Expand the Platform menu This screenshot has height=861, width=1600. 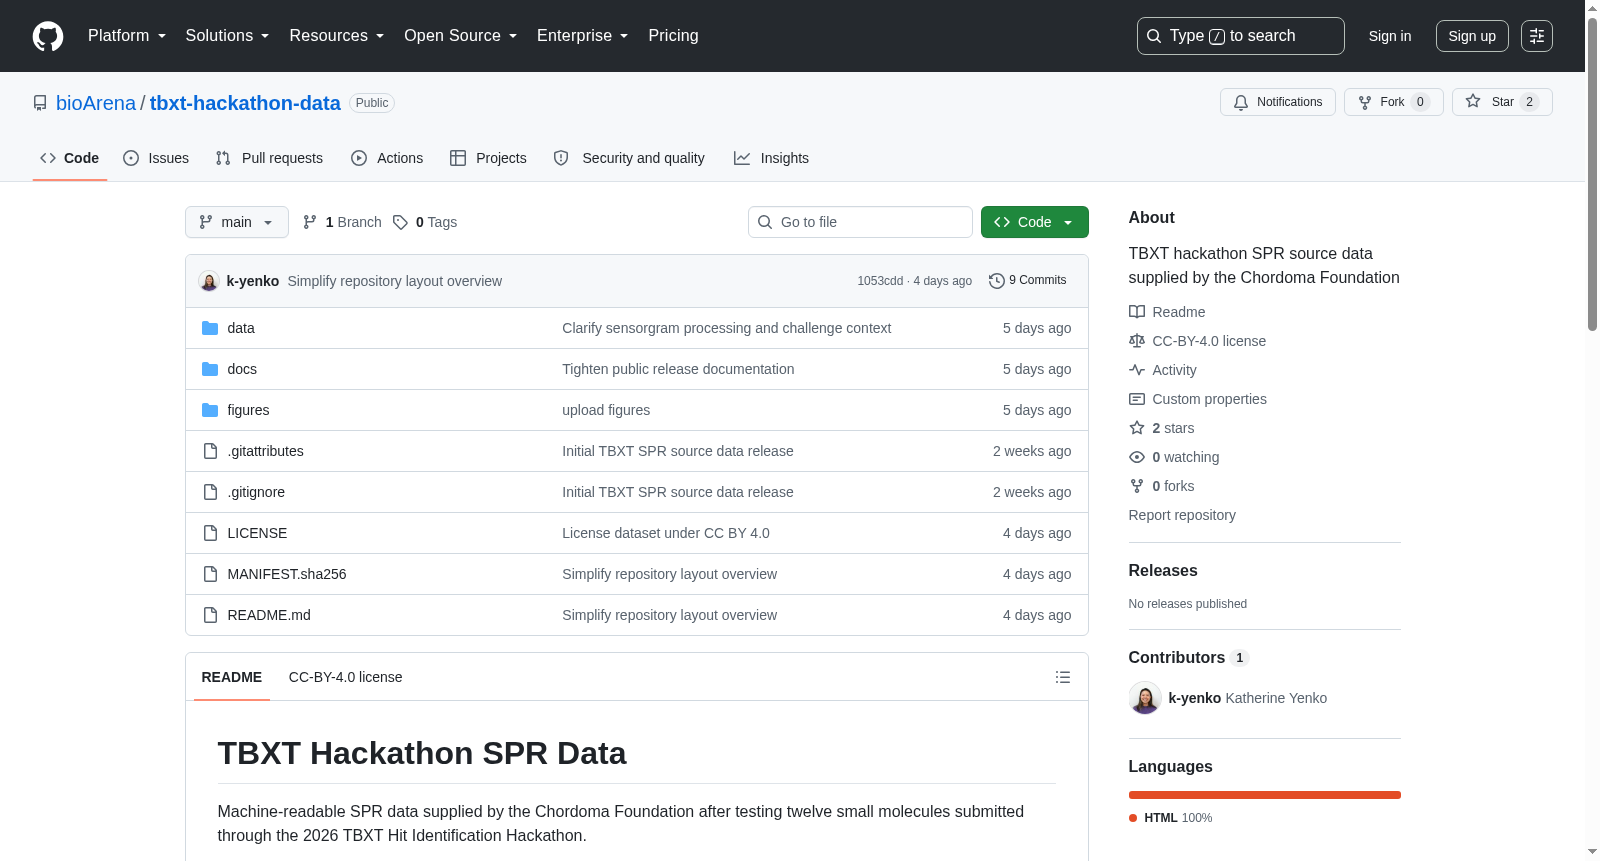click(x=127, y=36)
